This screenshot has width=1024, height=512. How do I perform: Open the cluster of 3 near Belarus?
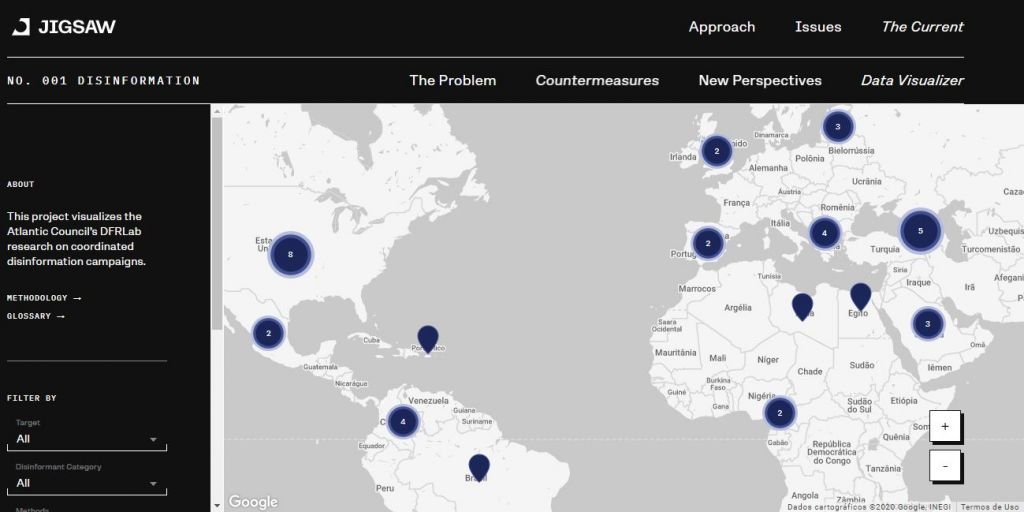pyautogui.click(x=838, y=127)
